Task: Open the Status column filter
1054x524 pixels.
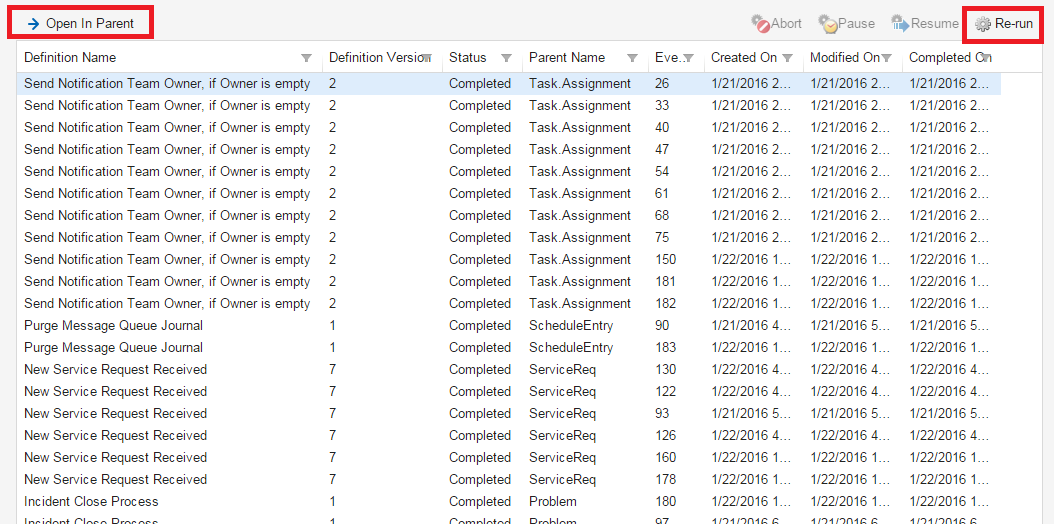Action: pos(506,58)
